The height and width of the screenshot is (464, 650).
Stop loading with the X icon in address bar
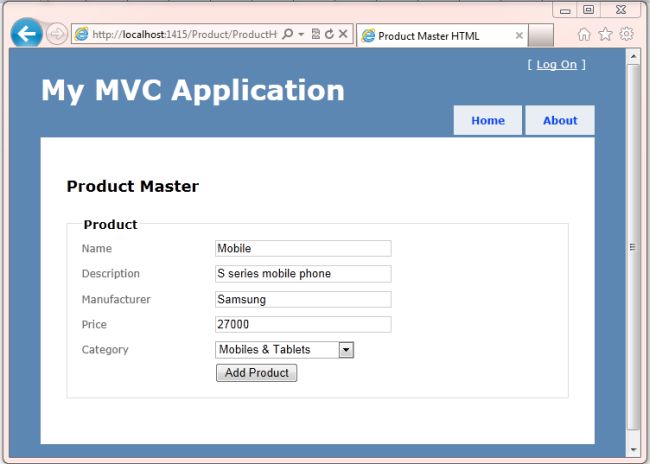[343, 34]
